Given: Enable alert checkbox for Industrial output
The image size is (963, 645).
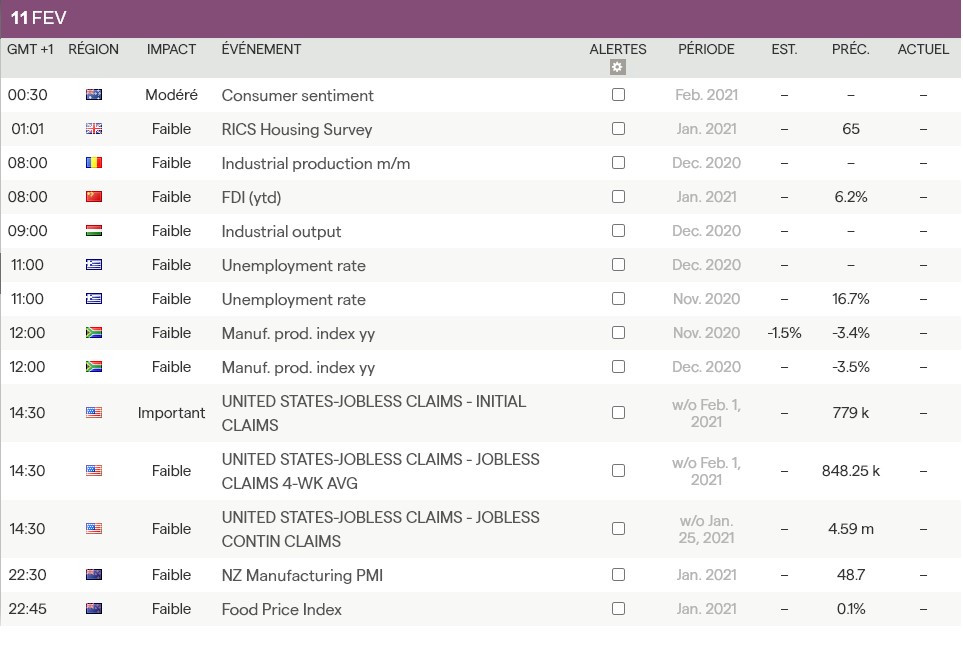Looking at the screenshot, I should click(x=618, y=230).
